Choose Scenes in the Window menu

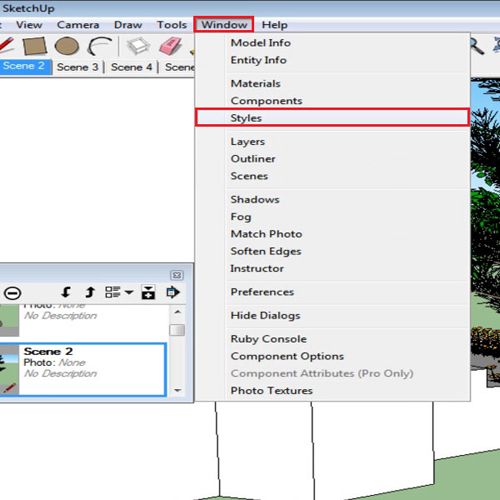tap(333, 176)
